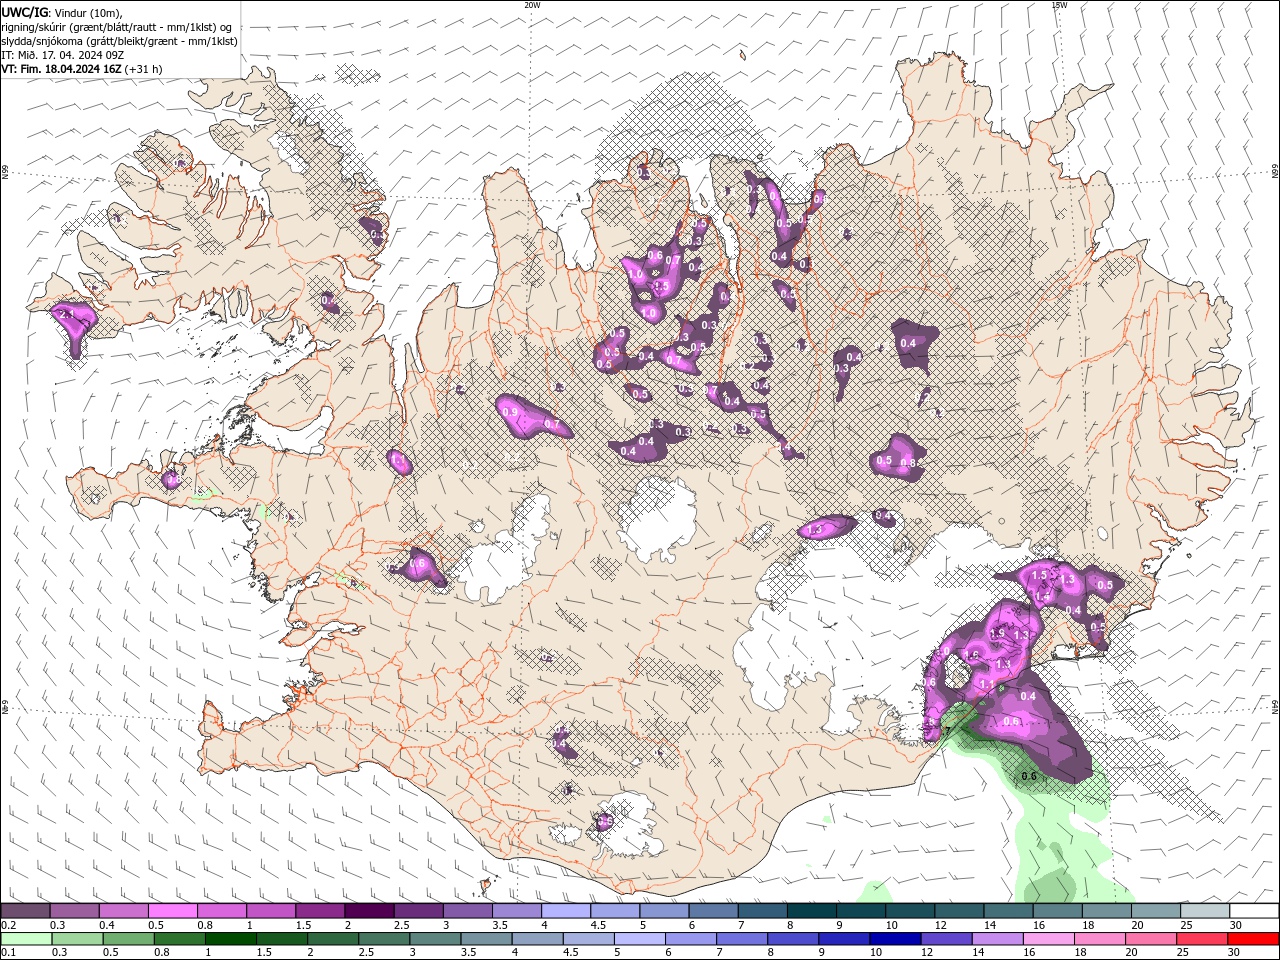
Task: Select the 'IT: Mið. 17. 04. 2024 09Z' line
Action: [x=62, y=55]
